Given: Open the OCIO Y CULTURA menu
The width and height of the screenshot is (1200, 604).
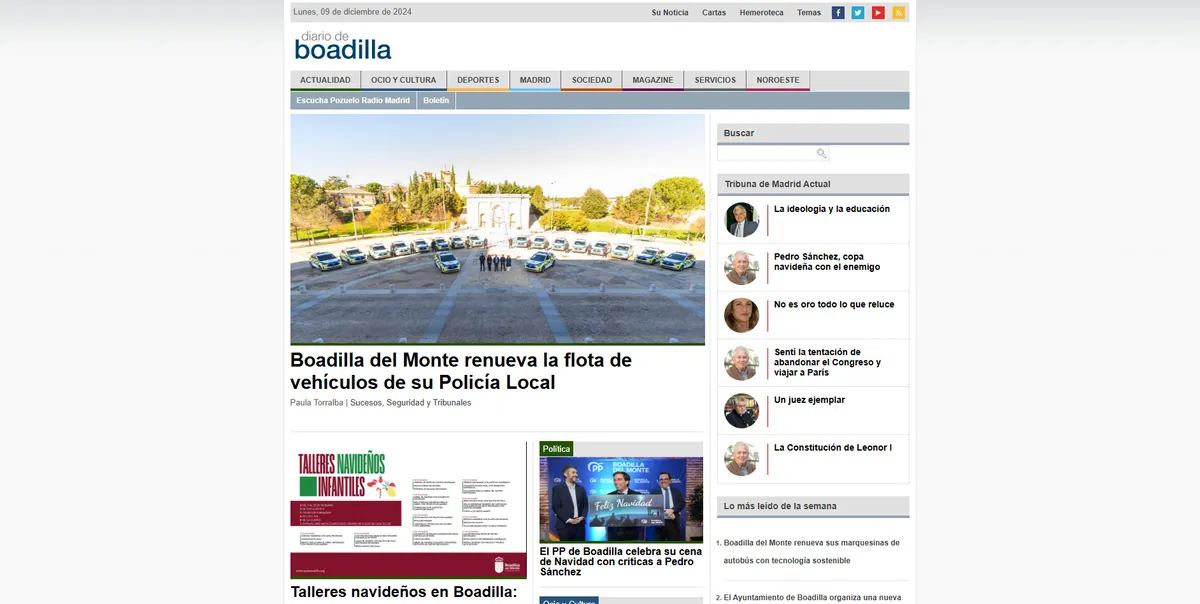Looking at the screenshot, I should [404, 80].
